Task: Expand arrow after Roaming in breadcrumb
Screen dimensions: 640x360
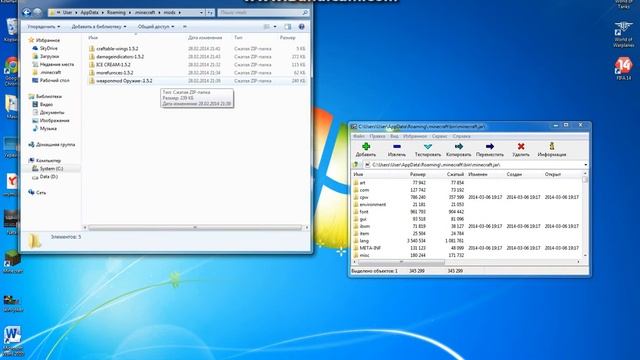Action: (x=129, y=13)
